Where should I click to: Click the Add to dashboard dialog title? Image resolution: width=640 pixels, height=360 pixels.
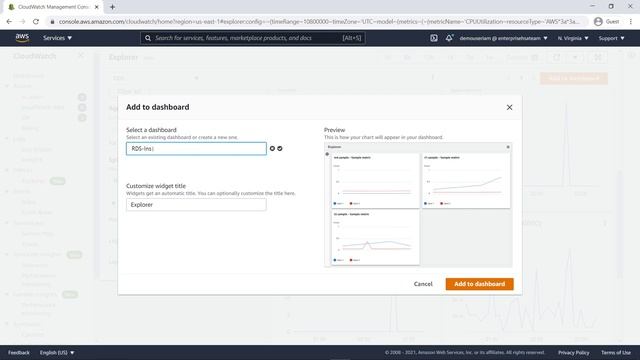[158, 107]
